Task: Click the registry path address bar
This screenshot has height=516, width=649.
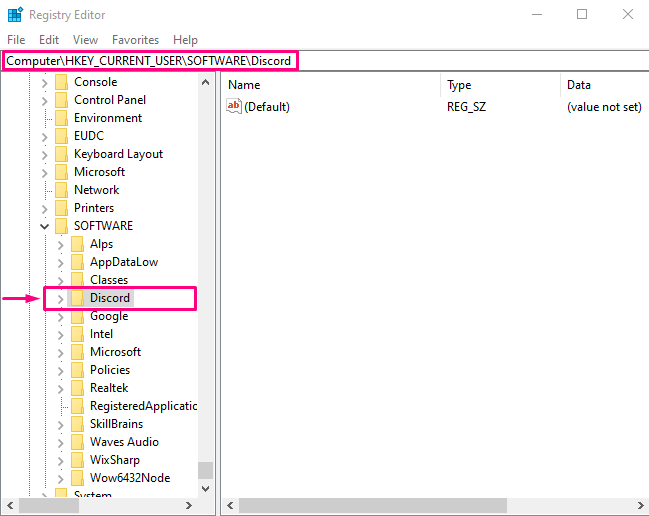Action: [324, 61]
